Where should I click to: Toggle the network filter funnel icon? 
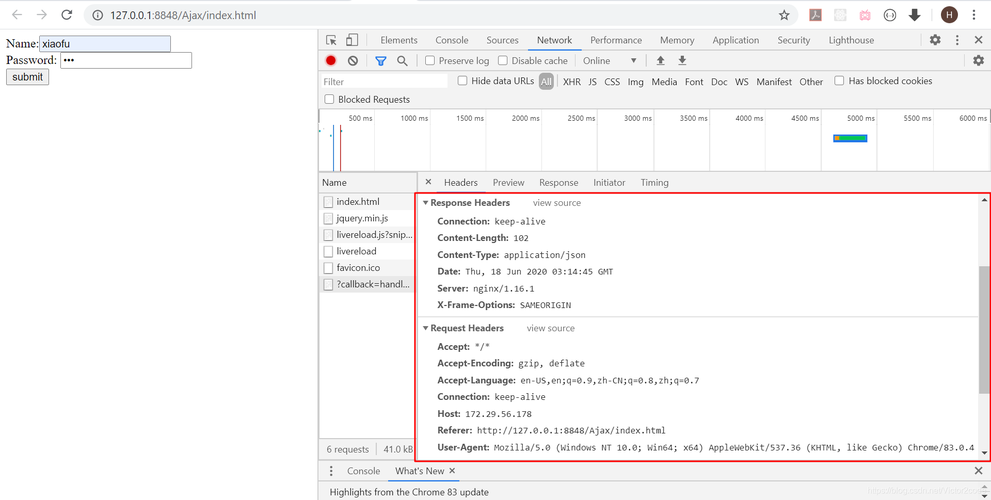(x=380, y=61)
